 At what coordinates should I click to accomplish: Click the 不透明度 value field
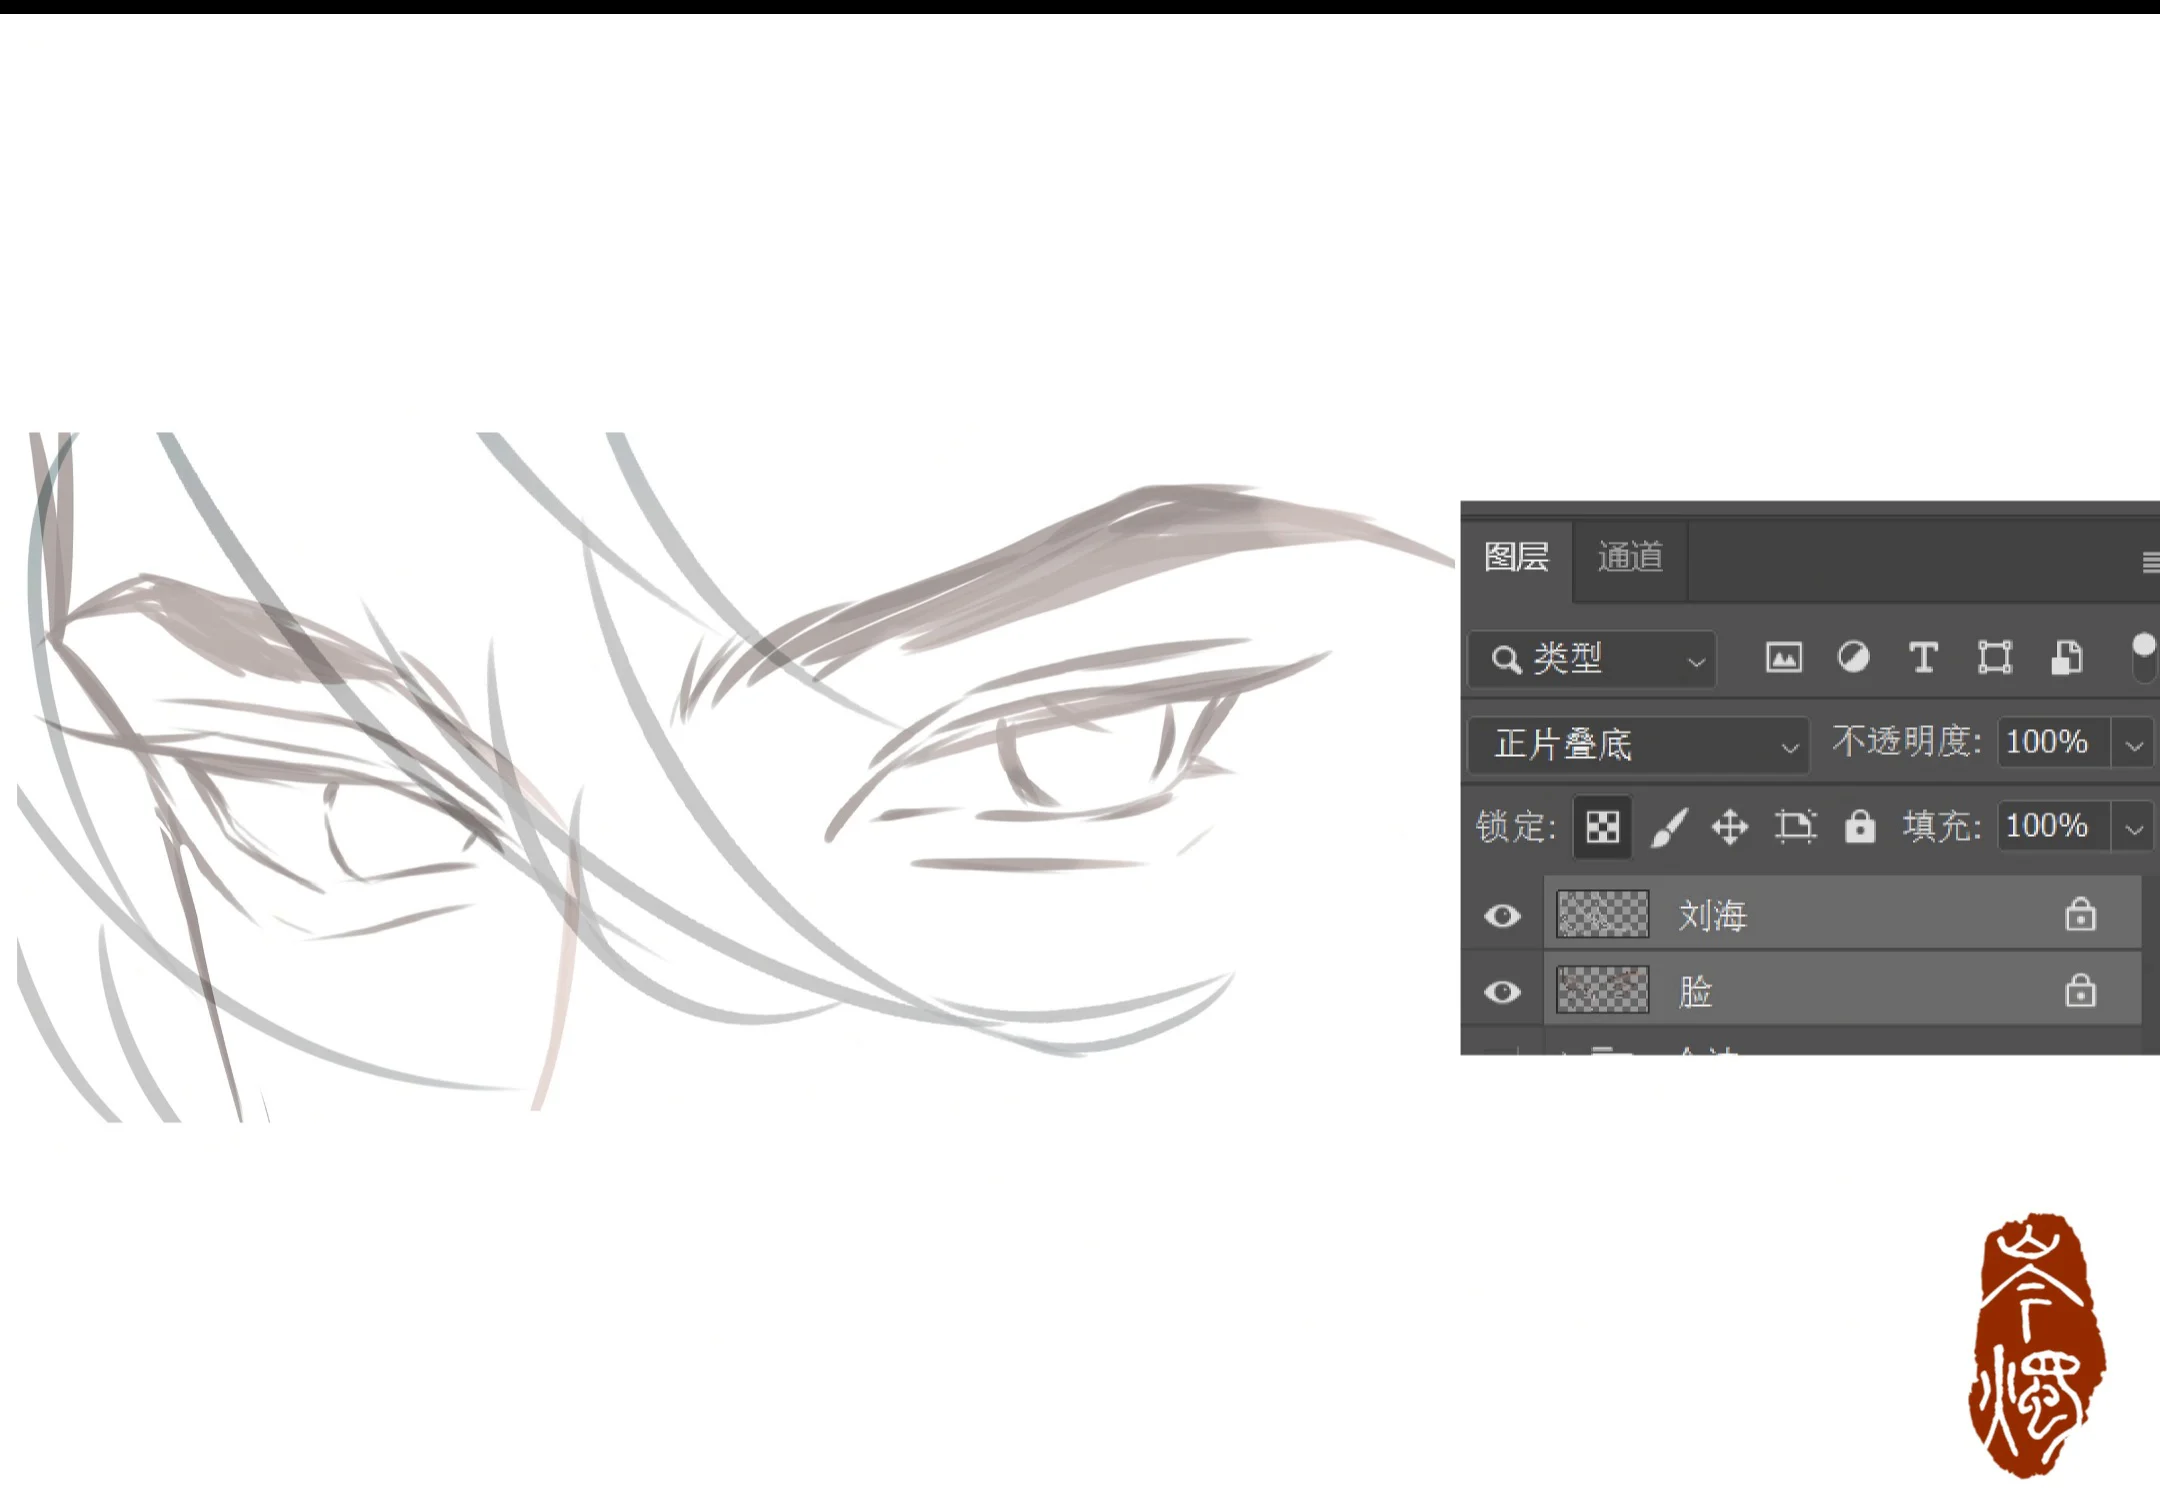(x=2054, y=742)
